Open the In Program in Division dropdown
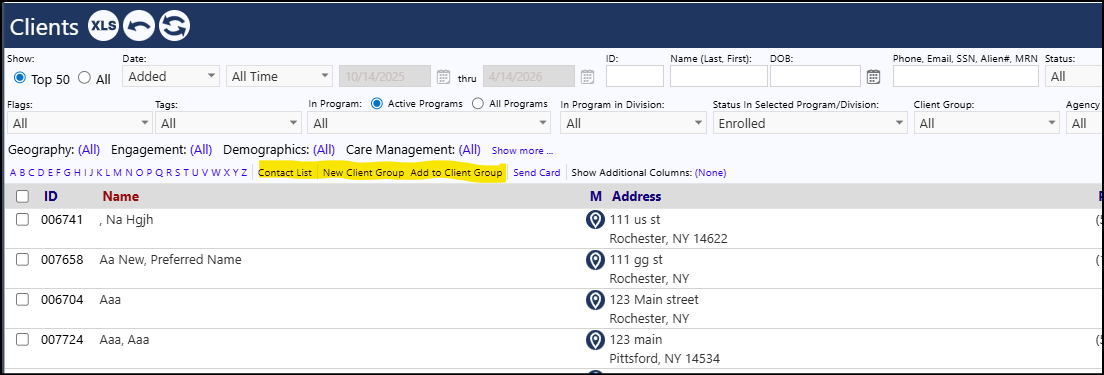Screen dimensions: 1104x375 point(633,123)
